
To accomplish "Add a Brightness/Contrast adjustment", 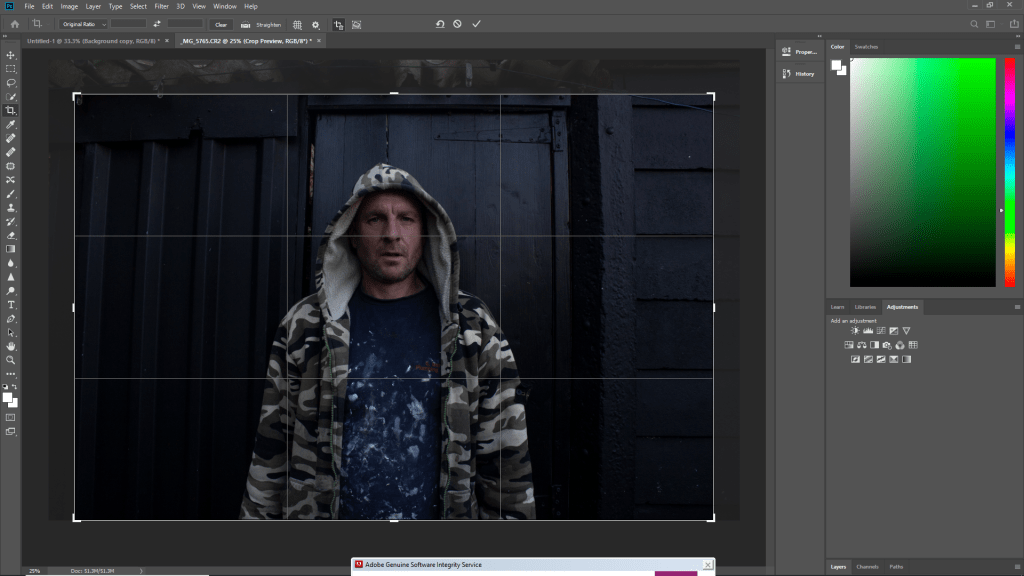I will pos(855,331).
